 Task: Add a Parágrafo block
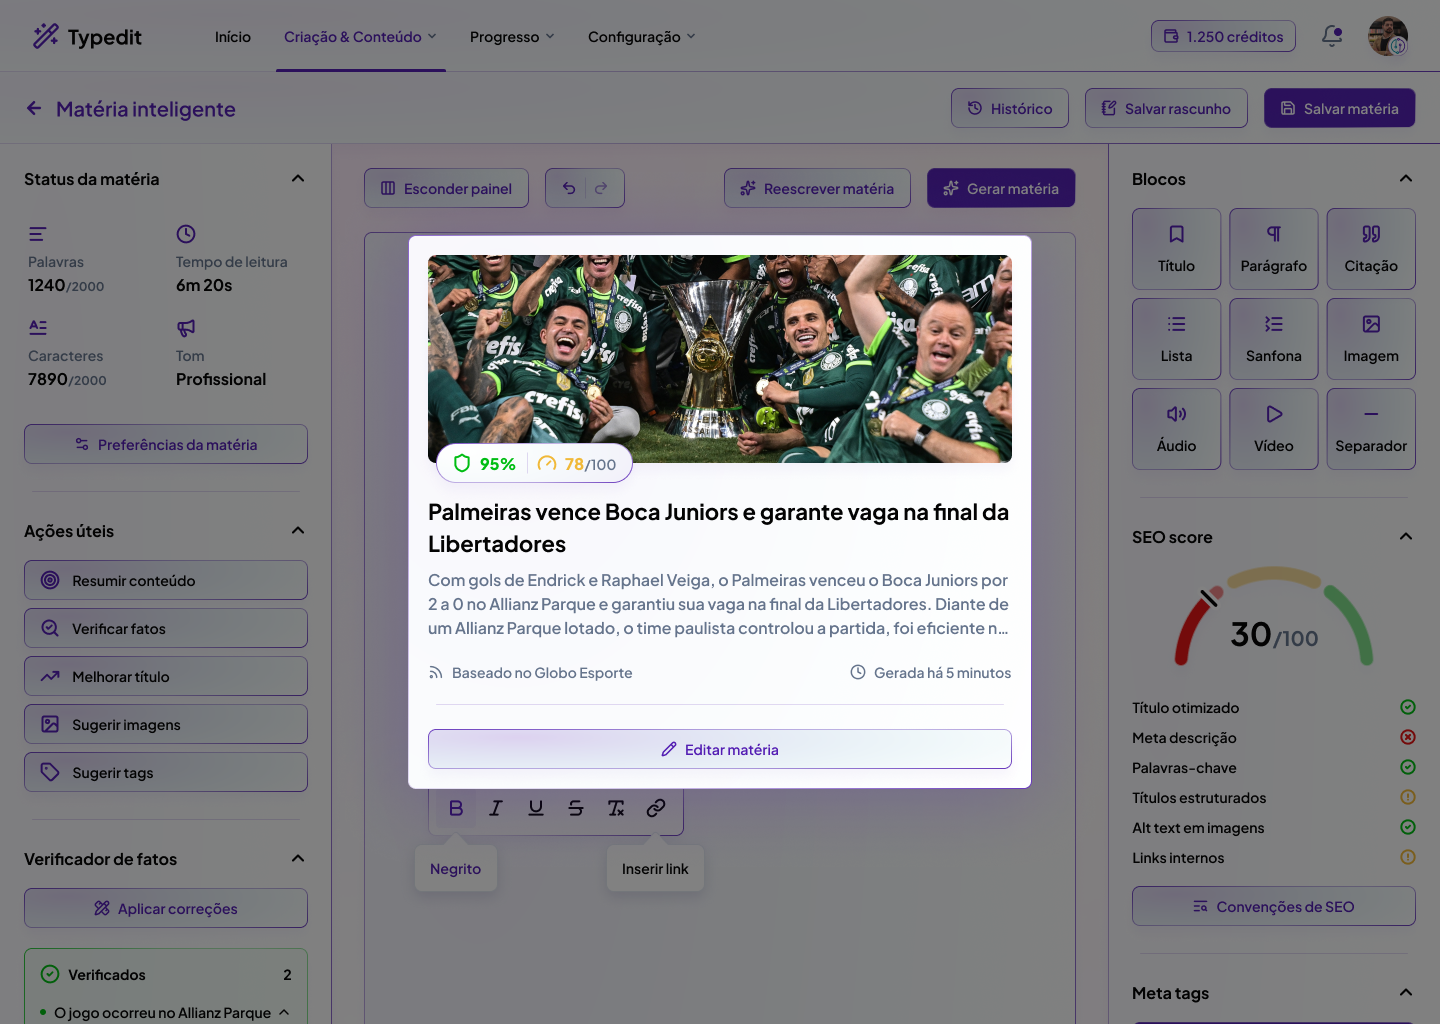click(x=1273, y=249)
